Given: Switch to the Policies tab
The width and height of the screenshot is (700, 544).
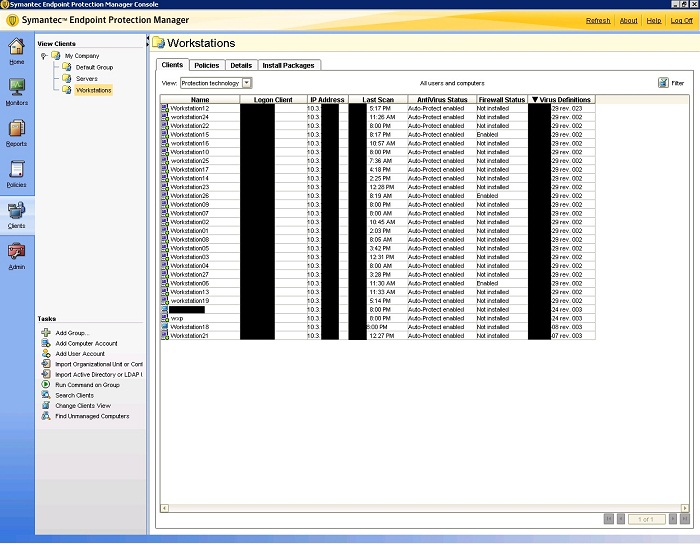Looking at the screenshot, I should (207, 65).
